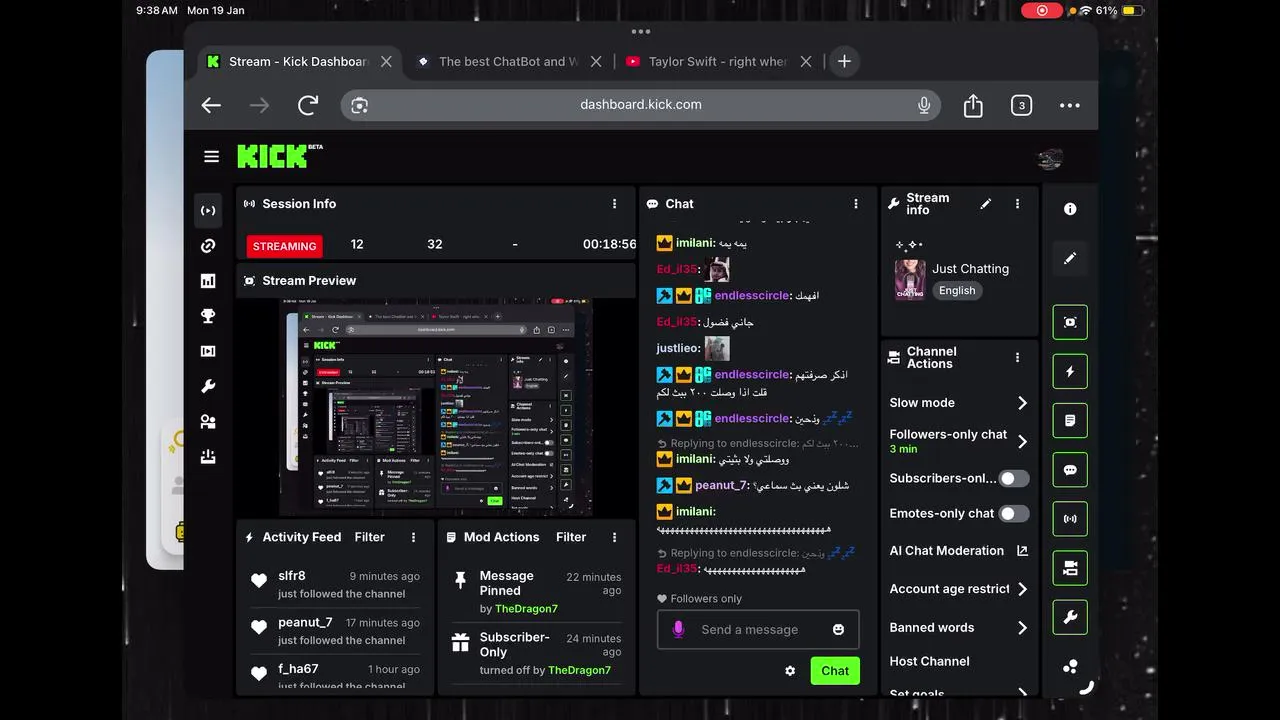The height and width of the screenshot is (720, 1280).
Task: Open a new browser tab with plus
Action: (x=844, y=61)
